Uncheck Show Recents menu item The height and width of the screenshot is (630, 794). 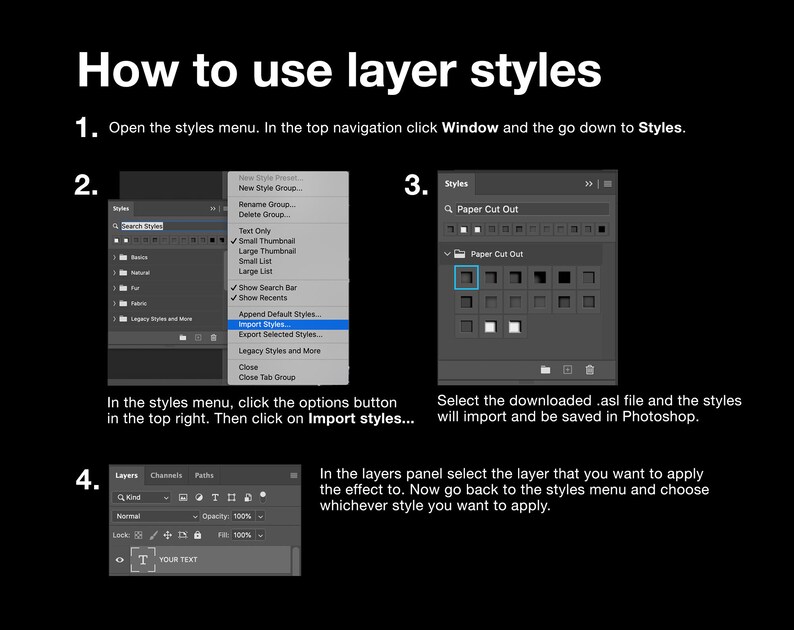(263, 298)
